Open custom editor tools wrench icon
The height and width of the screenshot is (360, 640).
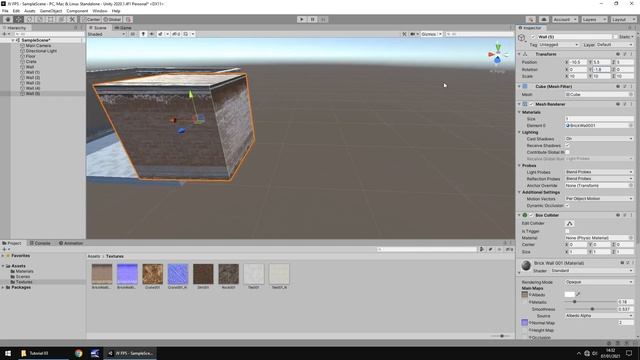72,20
